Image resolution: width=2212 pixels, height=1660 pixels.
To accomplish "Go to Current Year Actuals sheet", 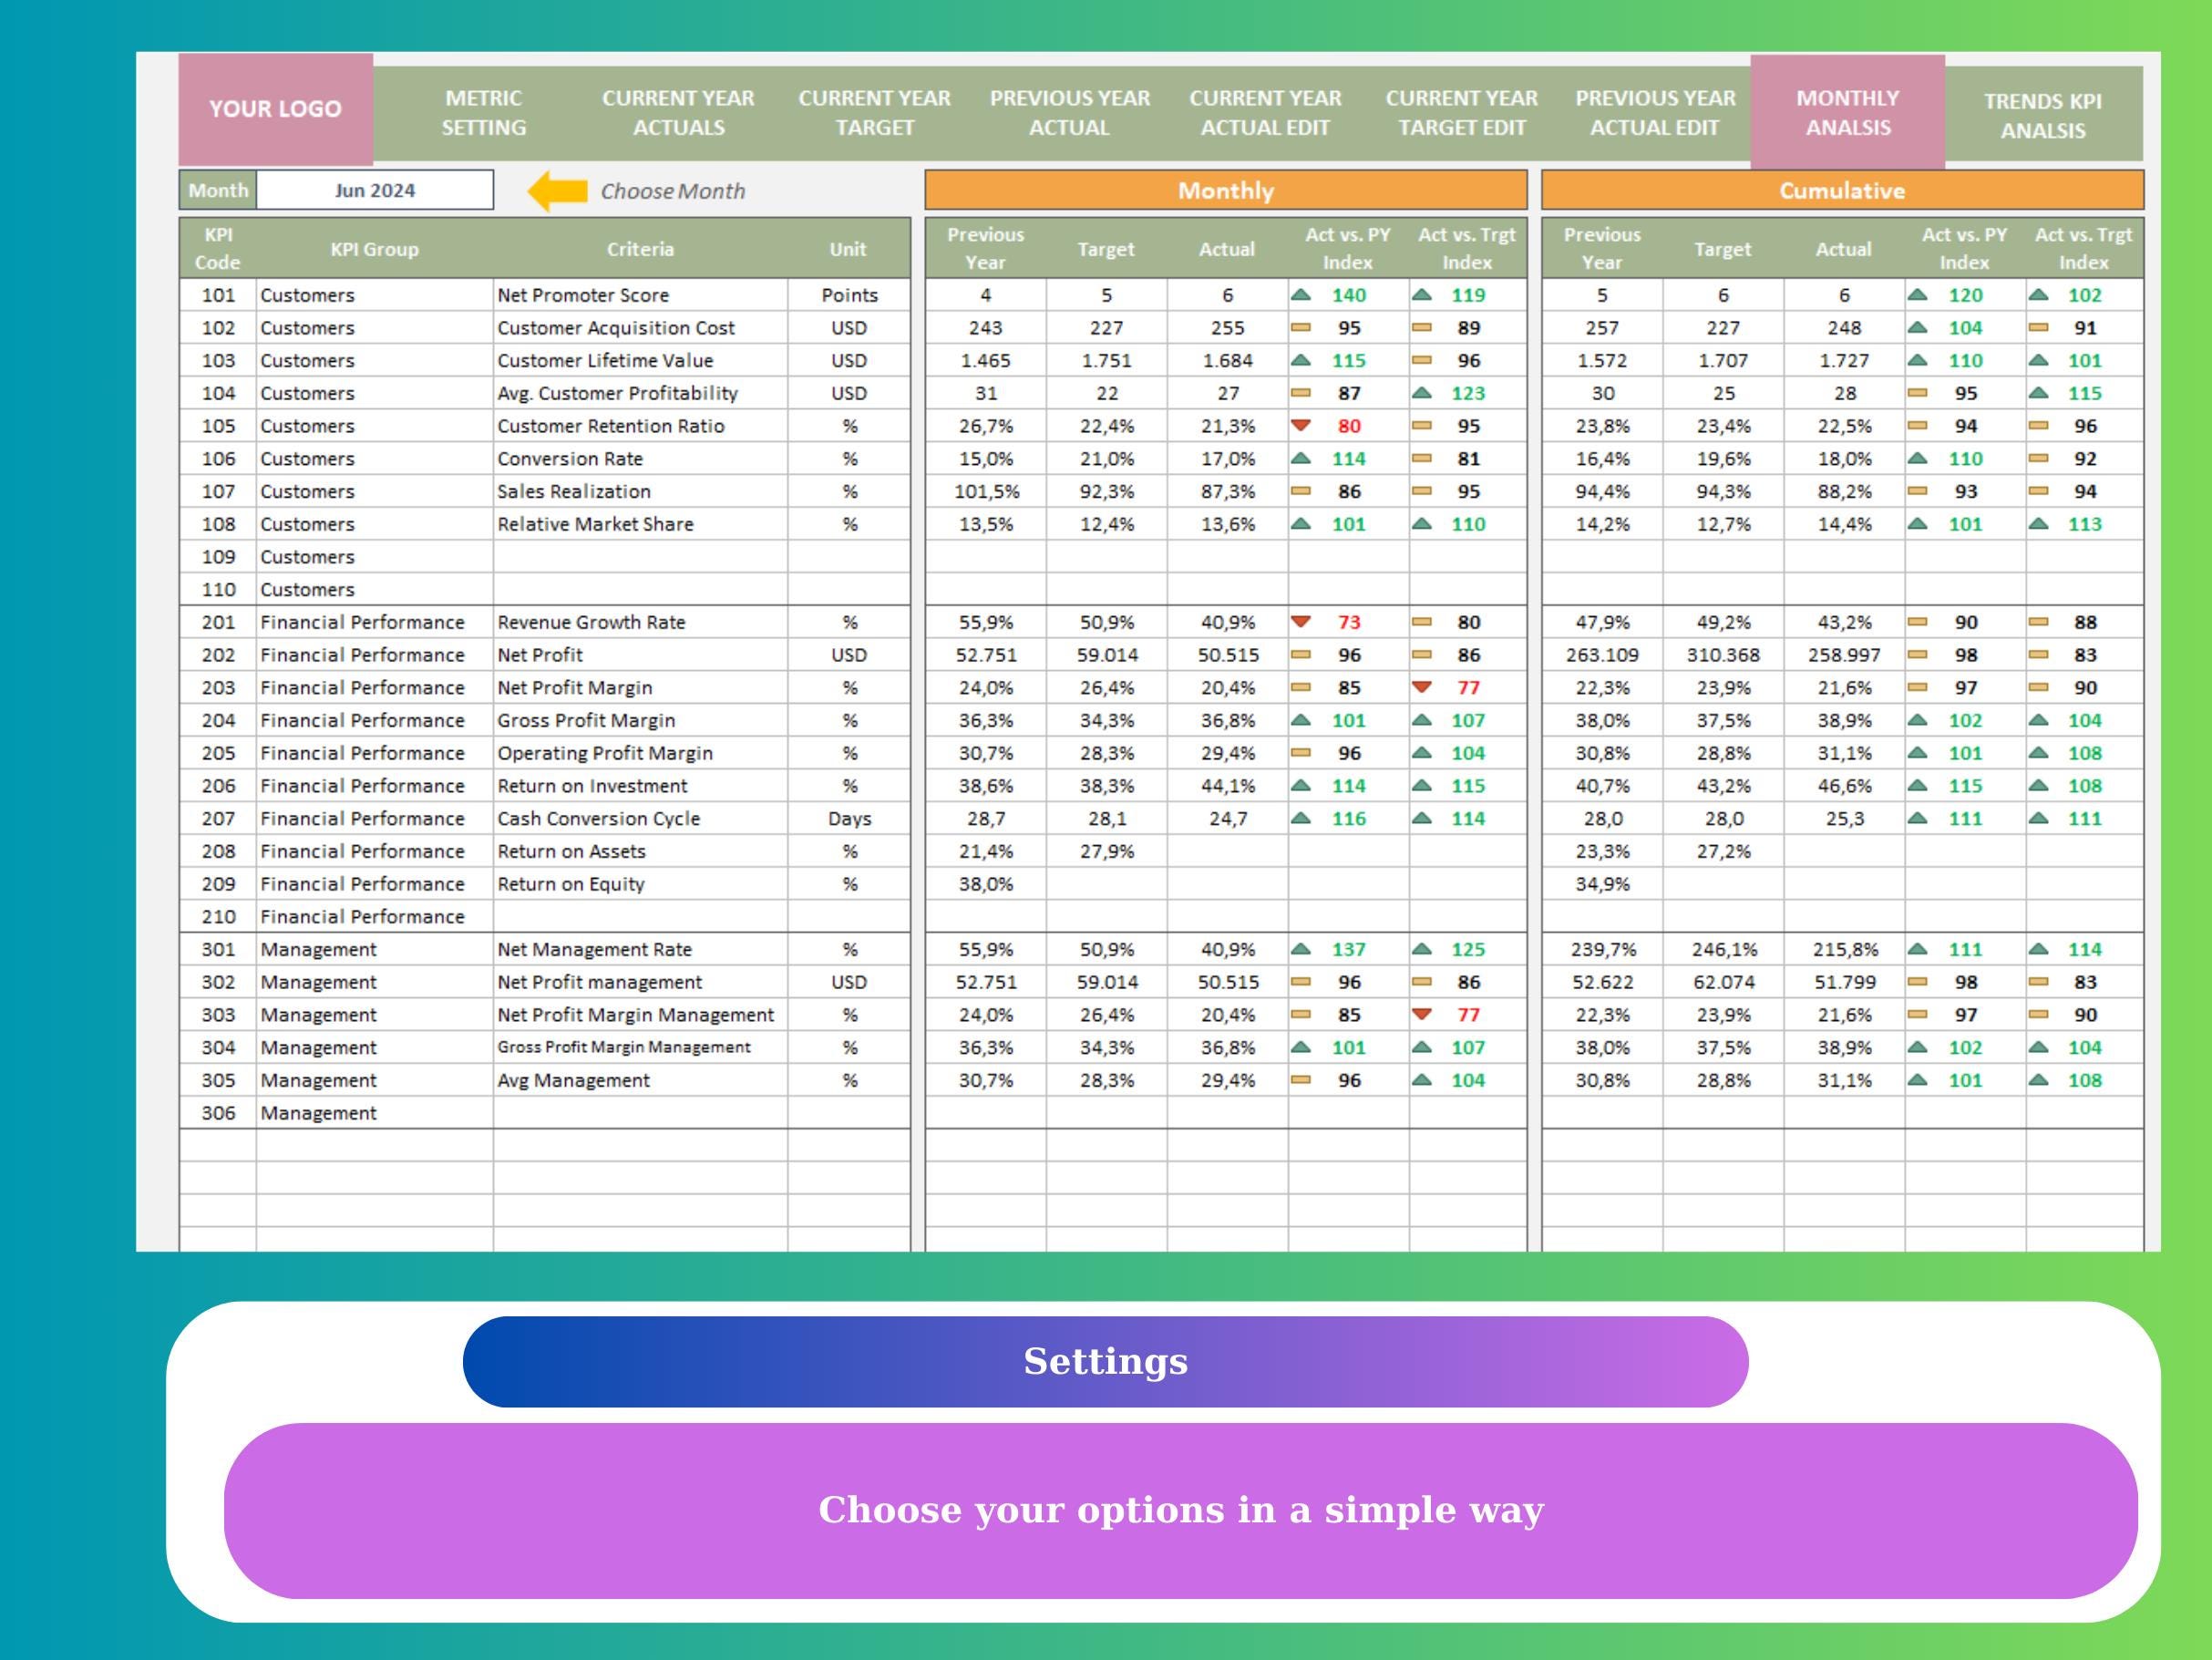I will 678,113.
